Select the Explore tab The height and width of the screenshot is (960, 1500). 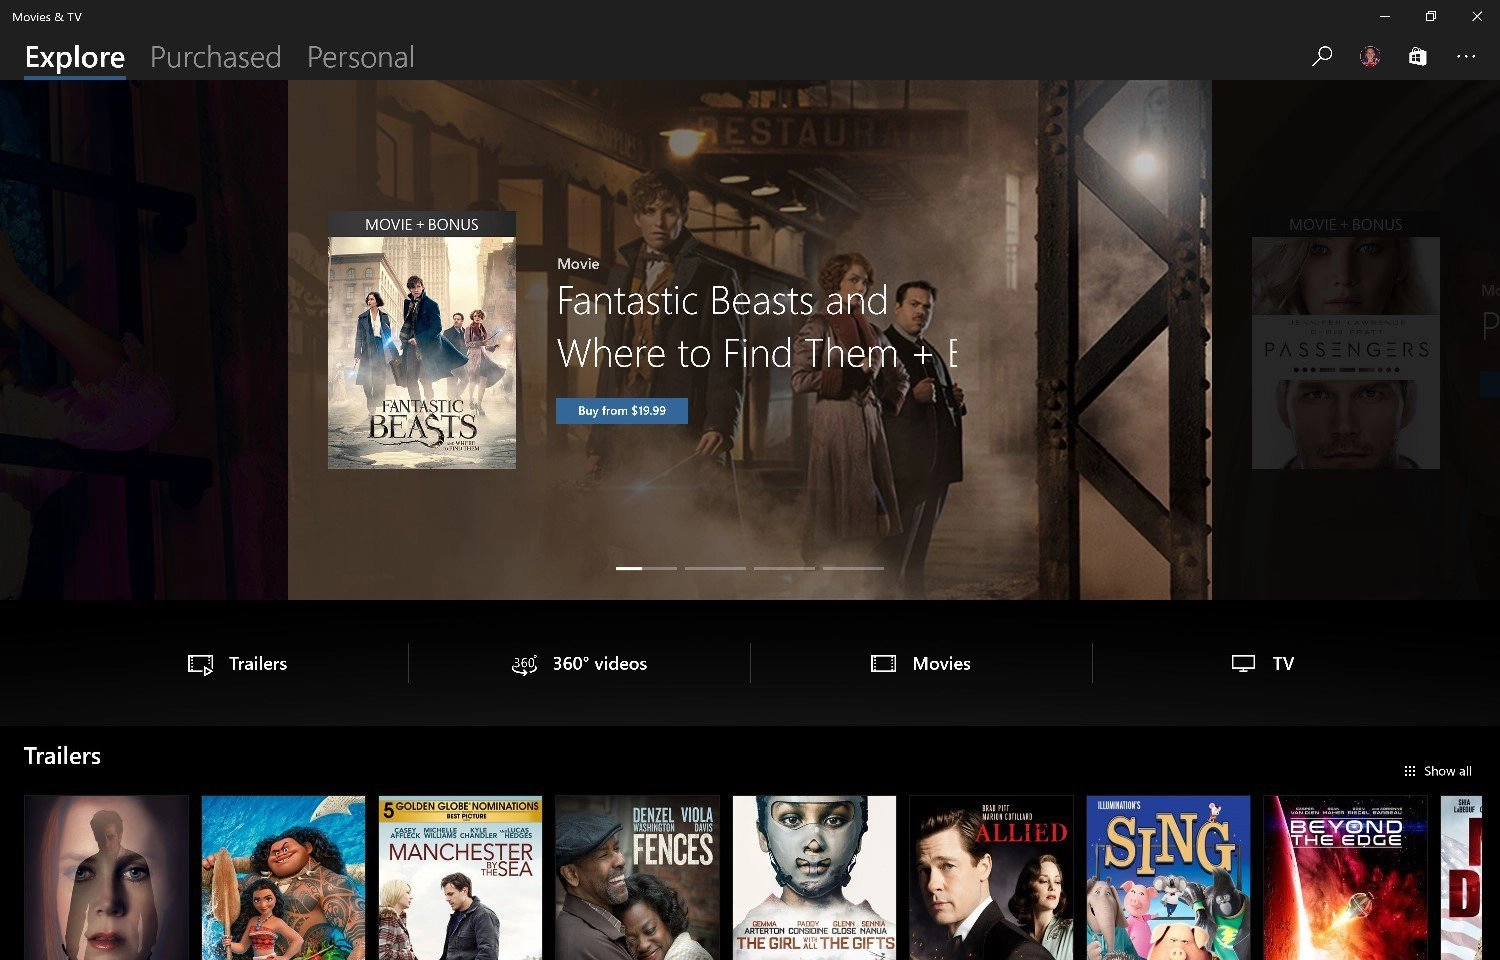coord(75,57)
